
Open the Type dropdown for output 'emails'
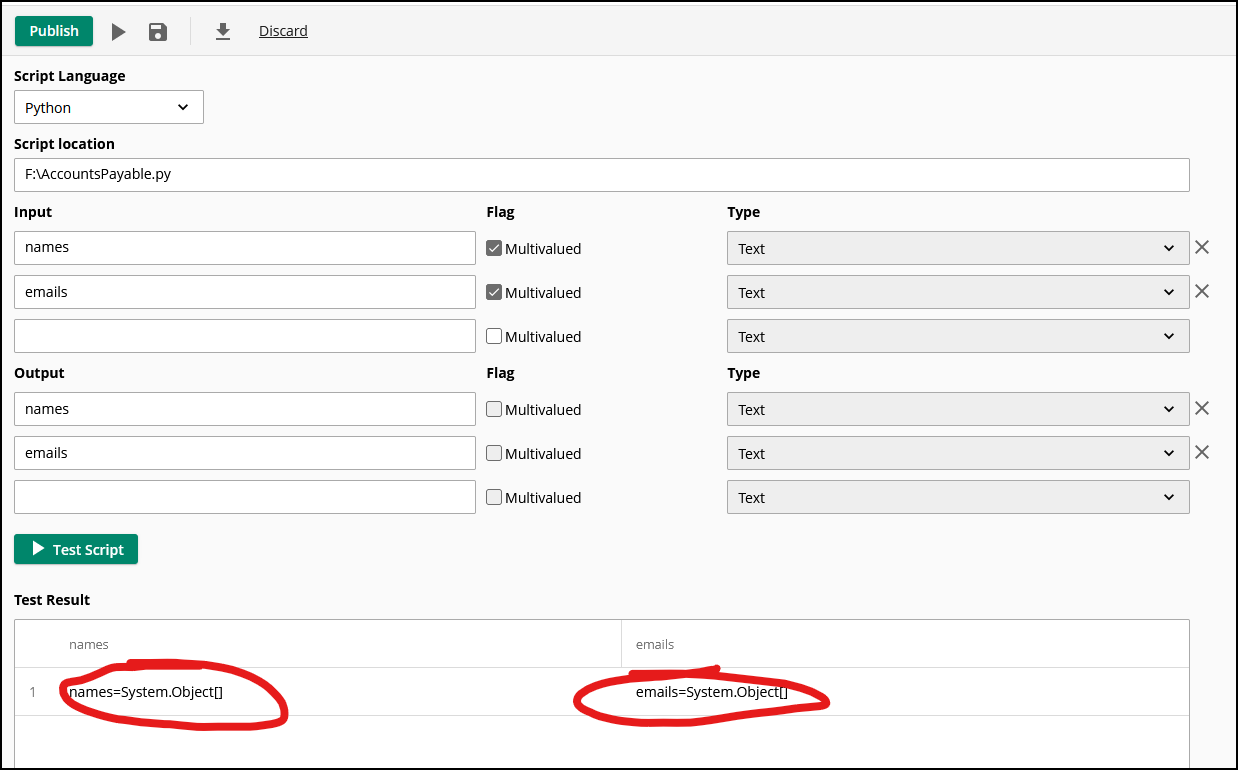click(x=958, y=453)
